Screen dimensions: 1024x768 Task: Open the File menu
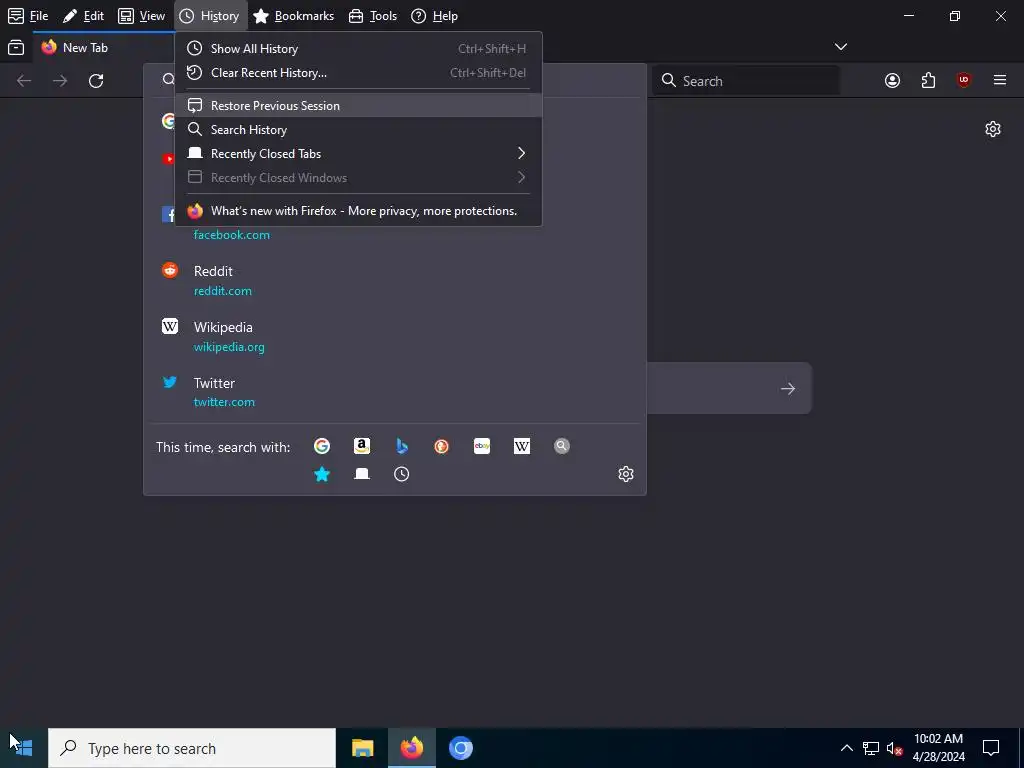[28, 16]
